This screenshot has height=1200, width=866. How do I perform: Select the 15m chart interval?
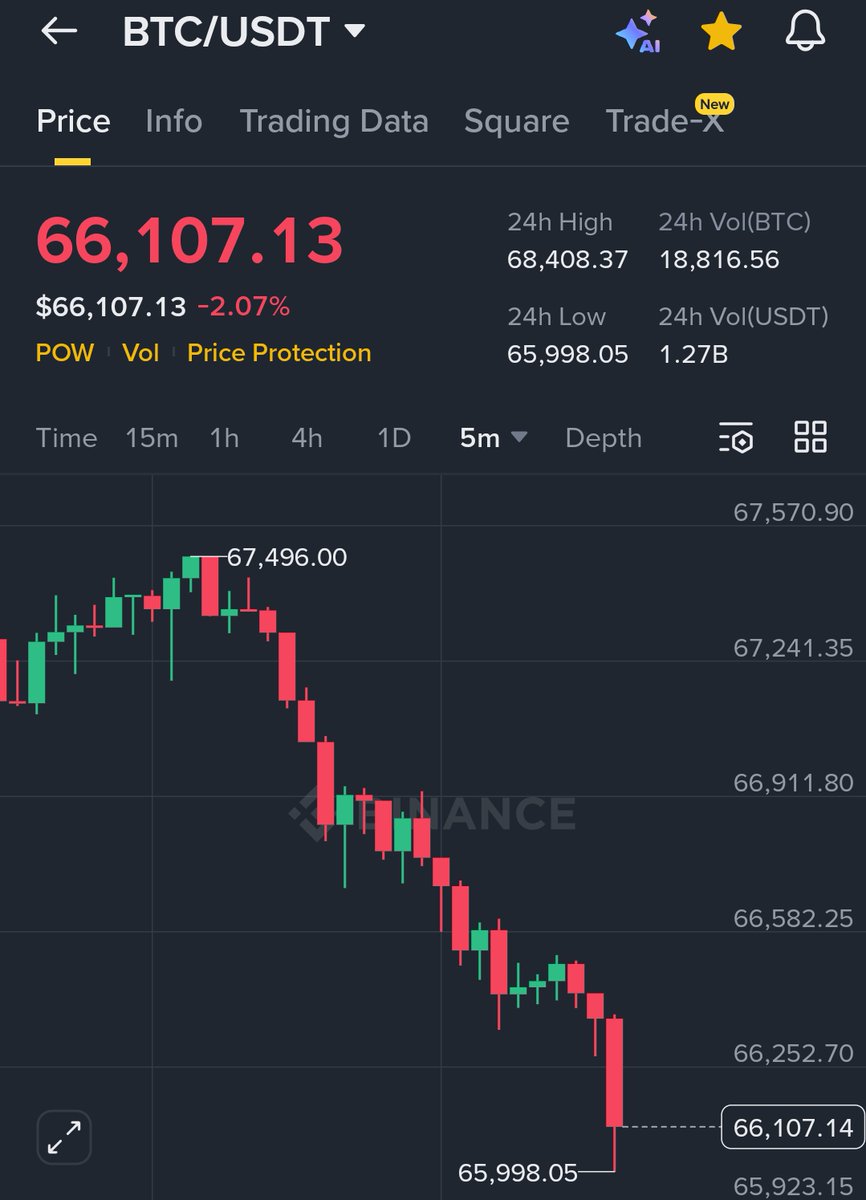pos(151,438)
